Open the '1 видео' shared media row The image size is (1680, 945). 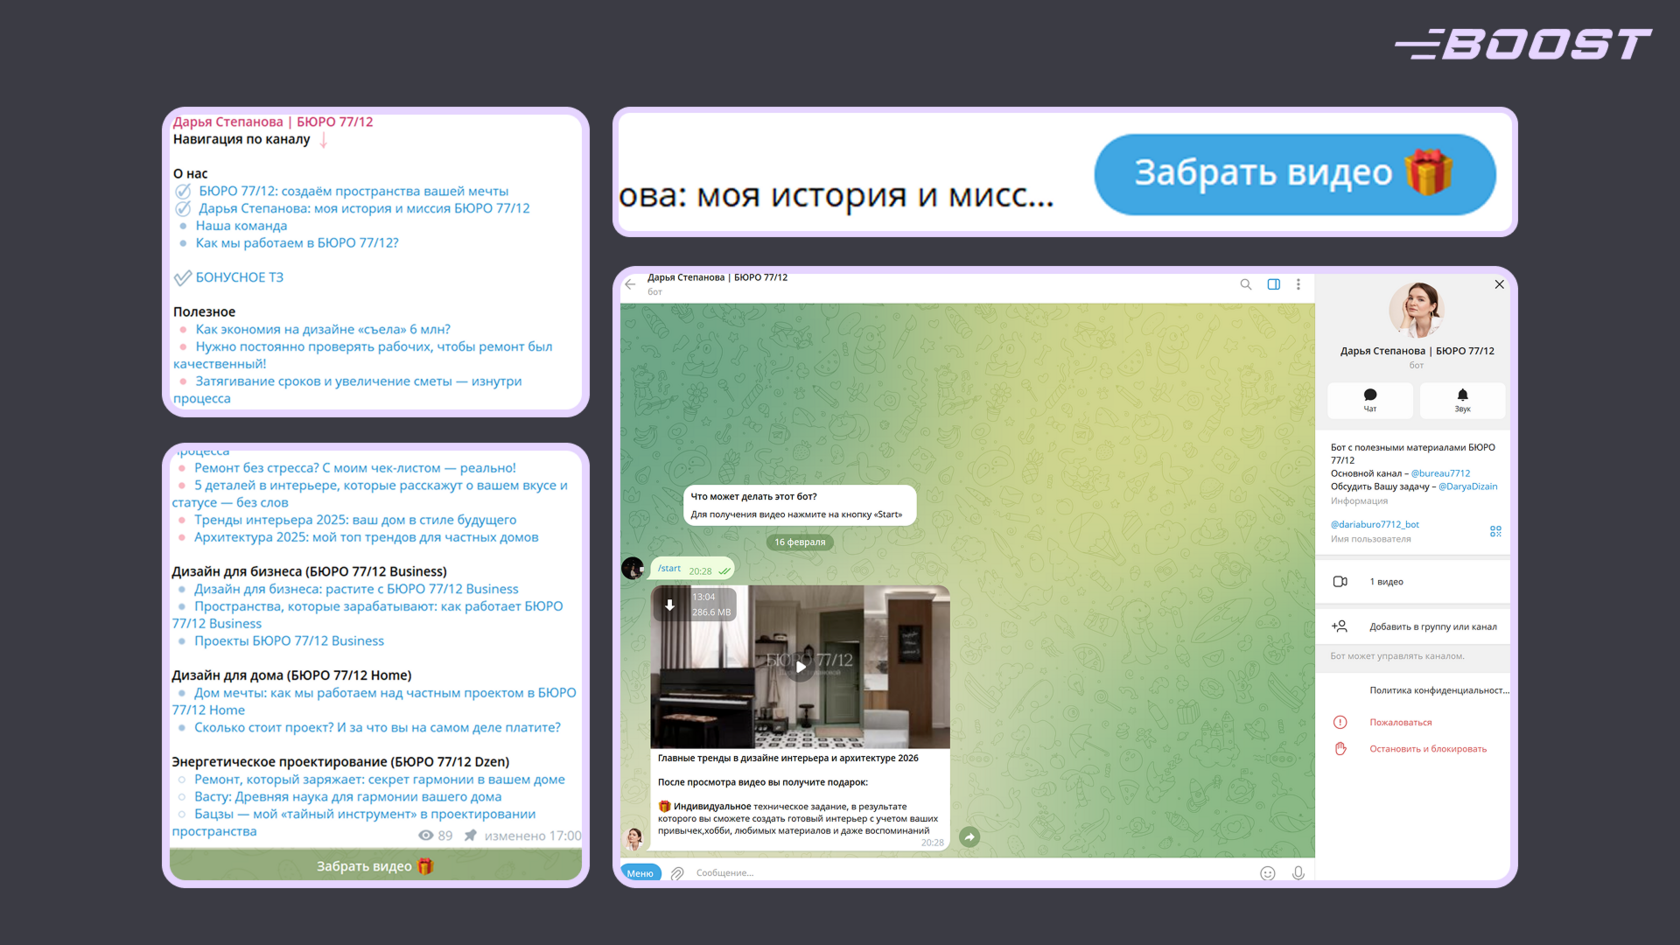tap(1413, 582)
